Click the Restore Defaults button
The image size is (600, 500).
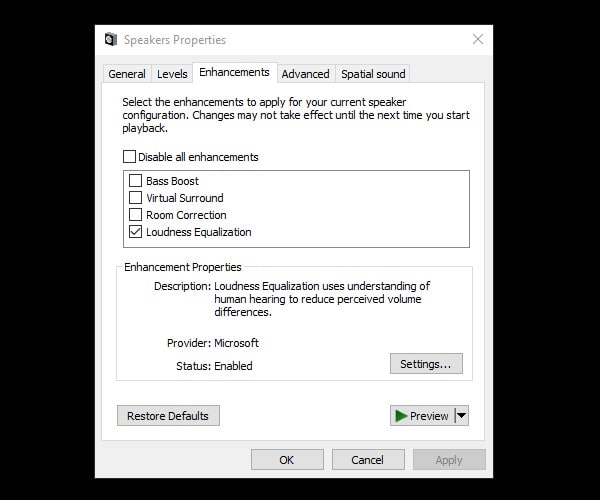(168, 416)
